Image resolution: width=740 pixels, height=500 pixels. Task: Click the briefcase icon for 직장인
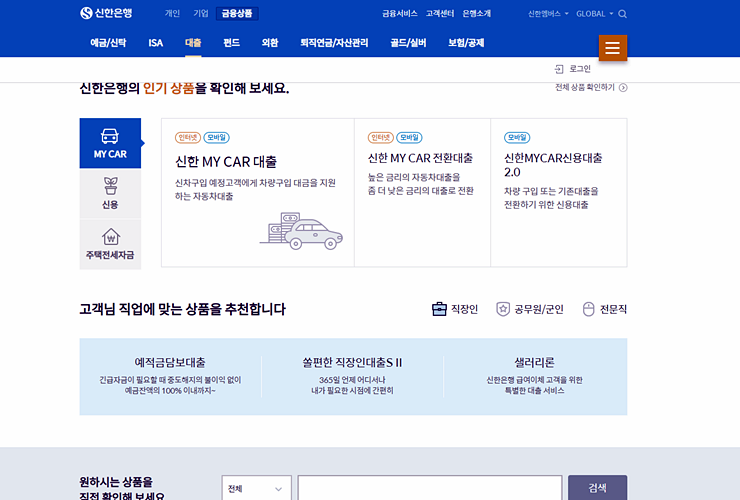coord(439,309)
